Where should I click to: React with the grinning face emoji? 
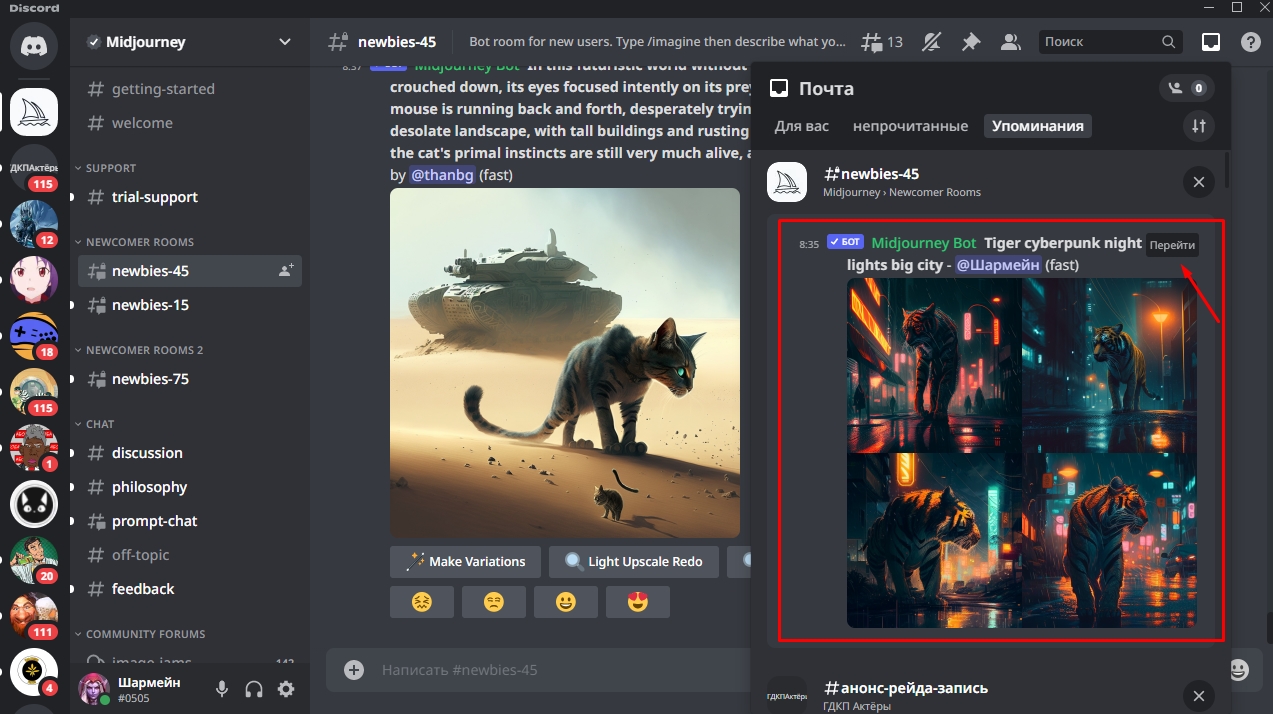coord(566,602)
